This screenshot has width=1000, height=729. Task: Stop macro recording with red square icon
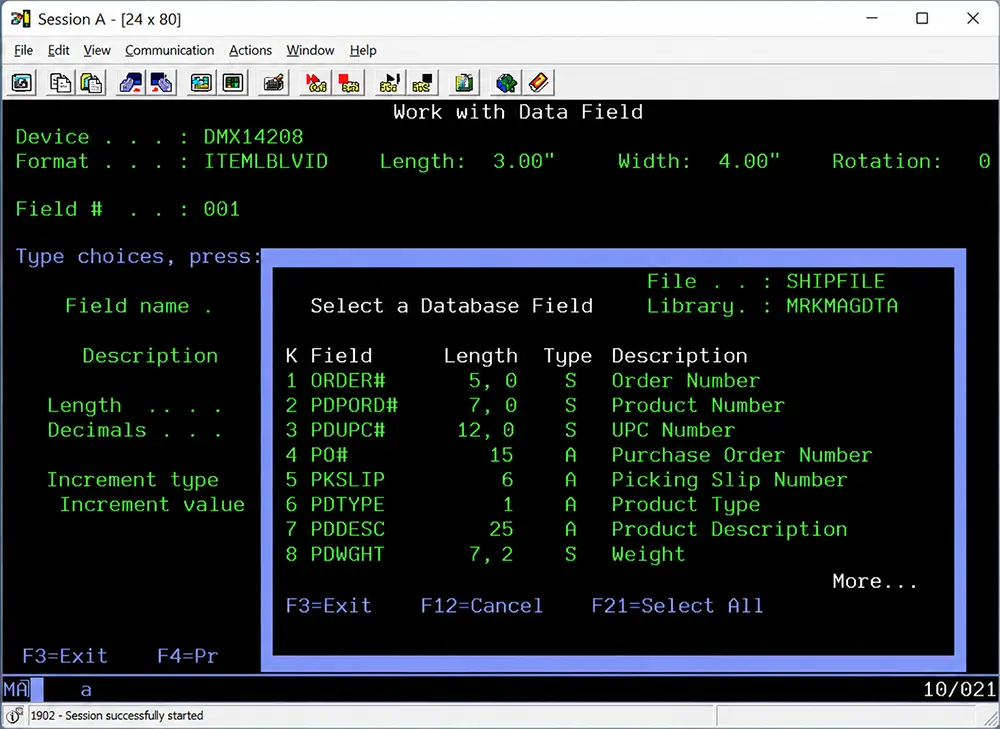pyautogui.click(x=348, y=83)
